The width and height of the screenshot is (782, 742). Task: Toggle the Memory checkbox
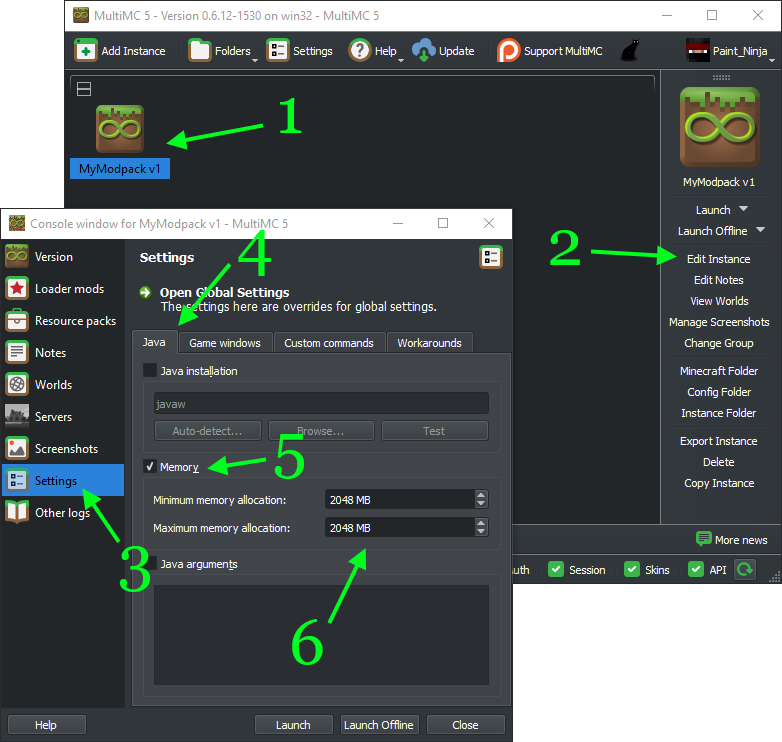150,466
